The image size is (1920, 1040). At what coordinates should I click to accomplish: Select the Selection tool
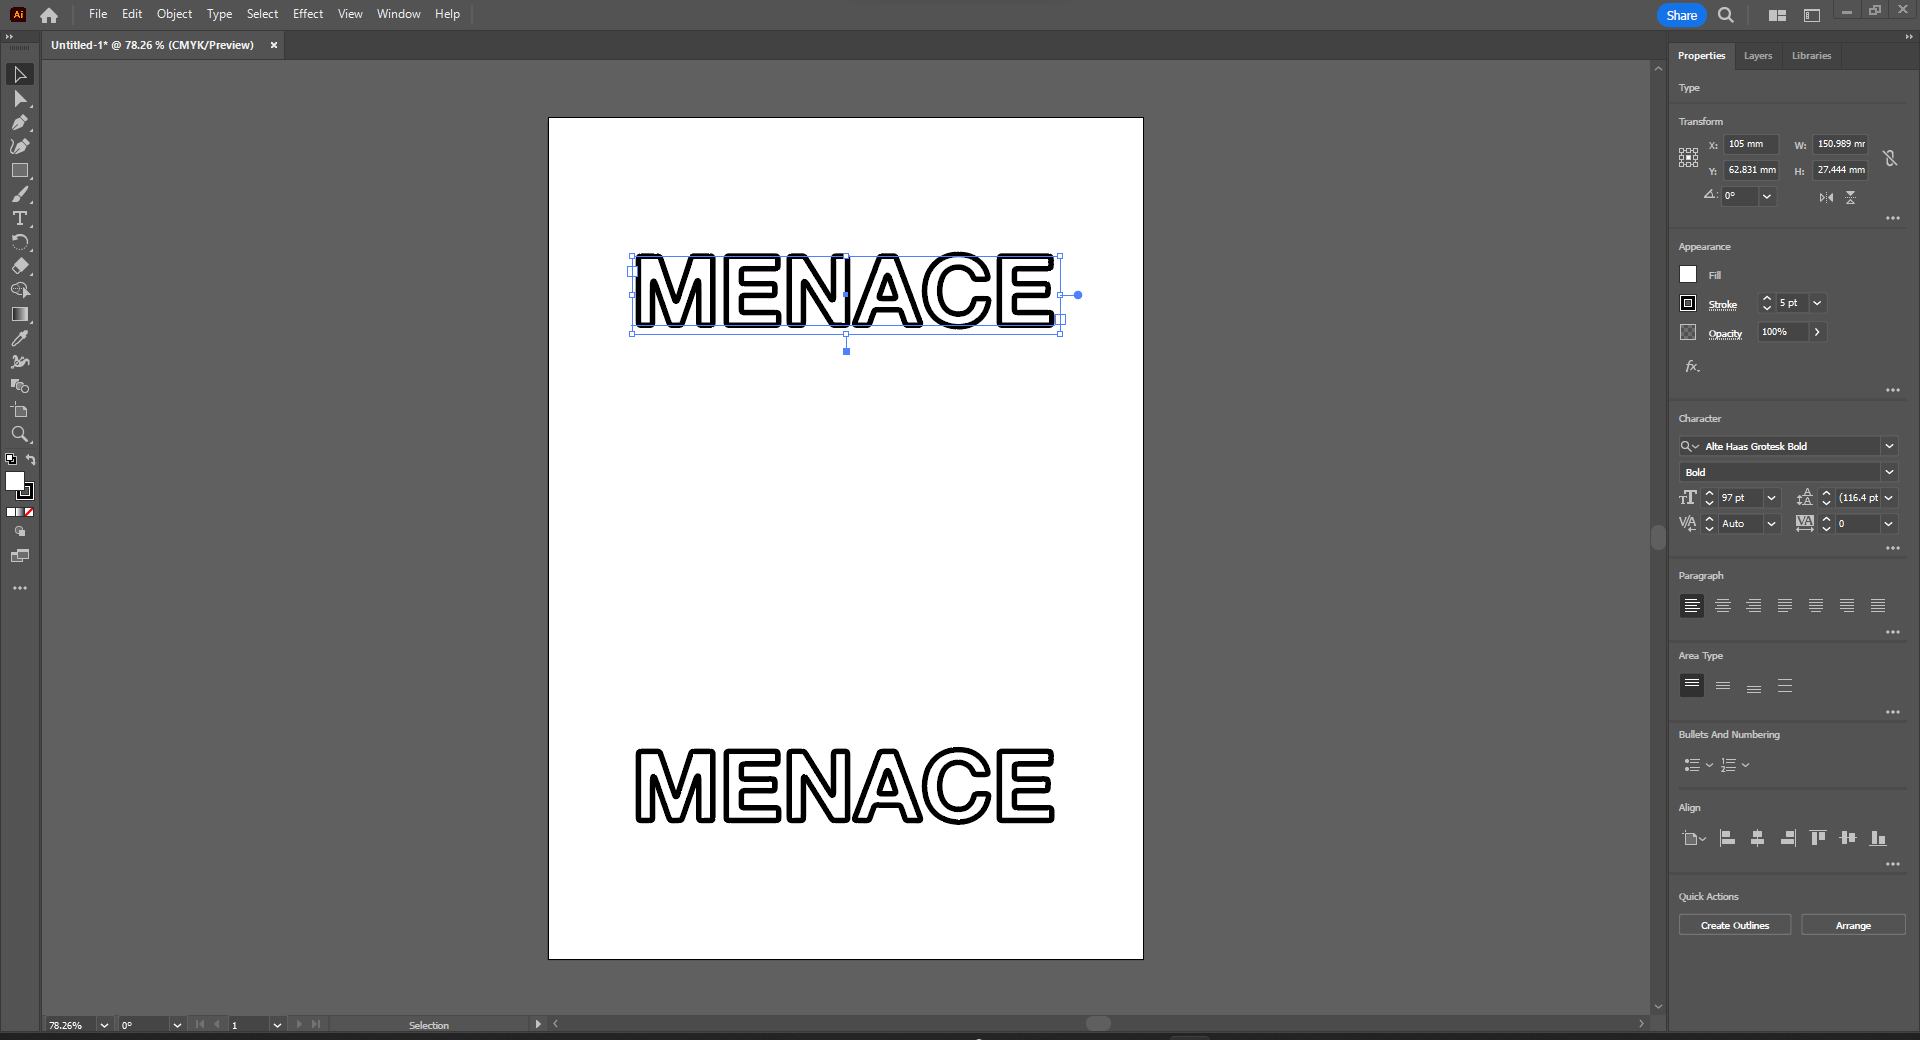tap(20, 74)
